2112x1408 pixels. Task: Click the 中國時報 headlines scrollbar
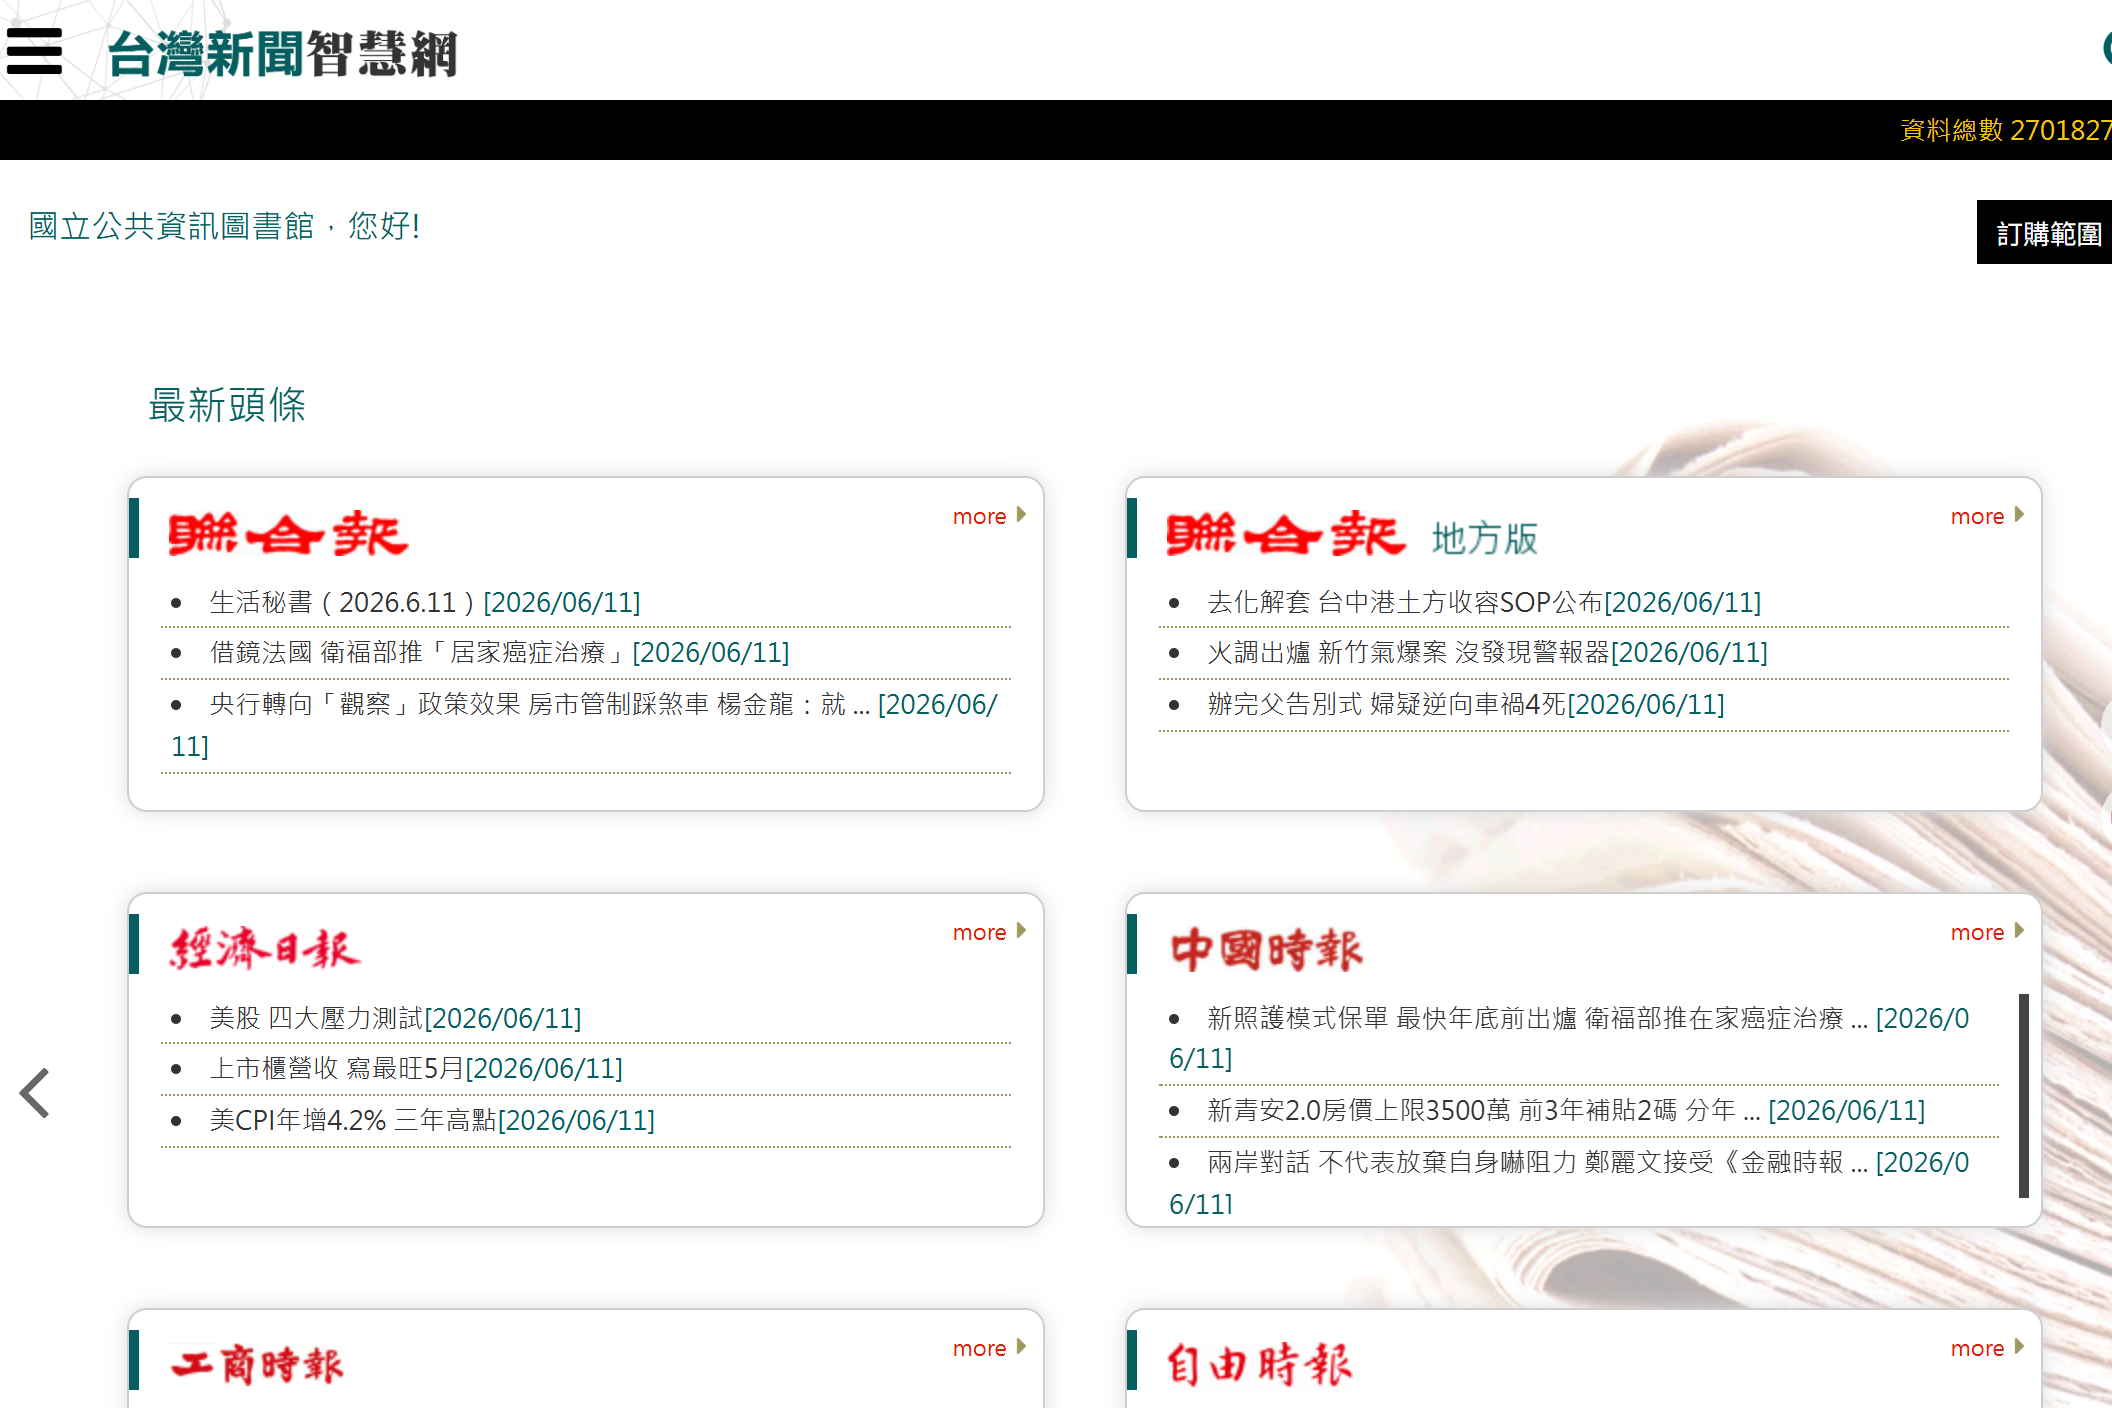(x=2023, y=1095)
